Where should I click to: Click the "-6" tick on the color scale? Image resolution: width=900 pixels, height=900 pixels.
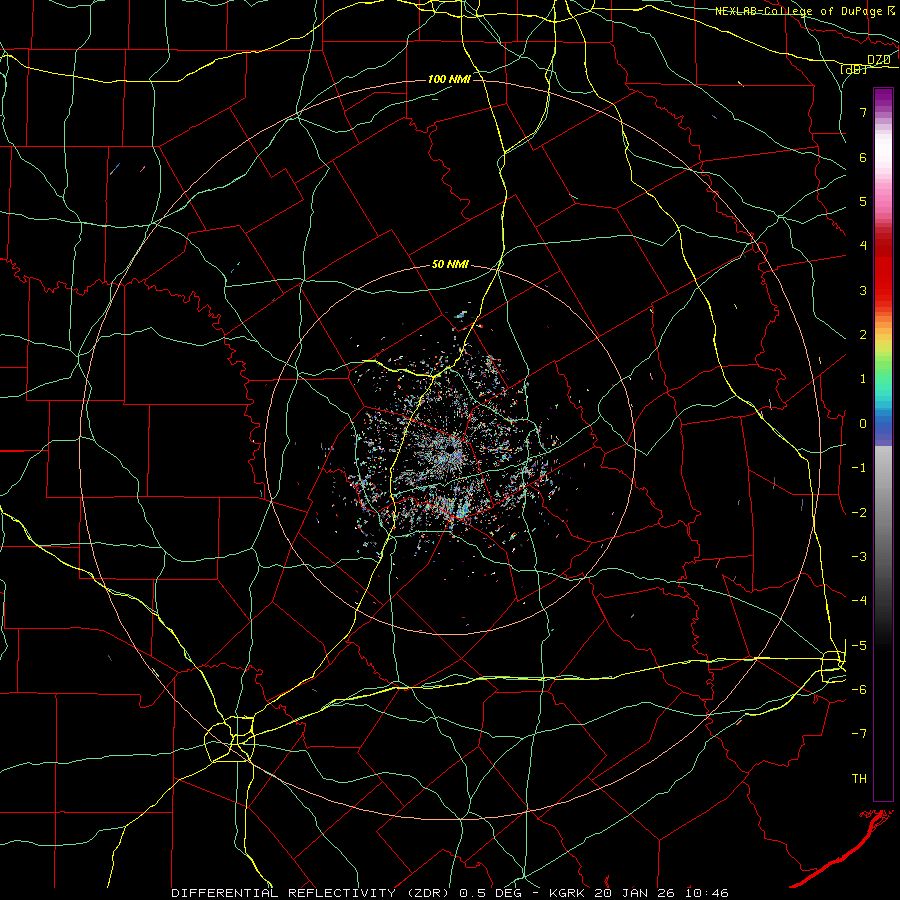(x=859, y=690)
